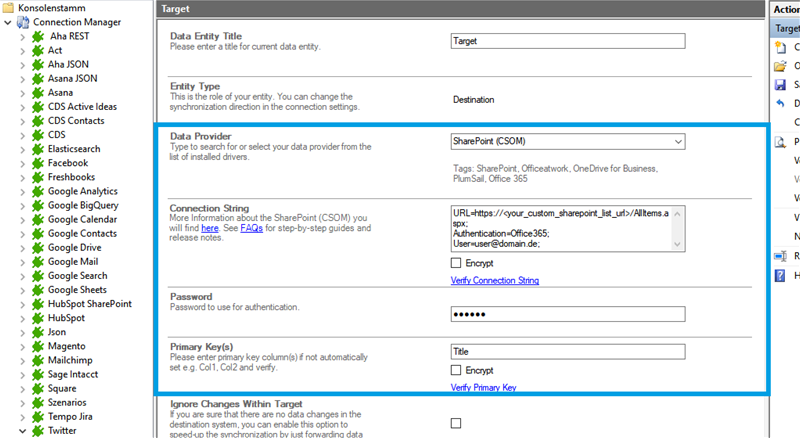The image size is (800, 438).
Task: Click into the Password field
Action: tap(567, 314)
